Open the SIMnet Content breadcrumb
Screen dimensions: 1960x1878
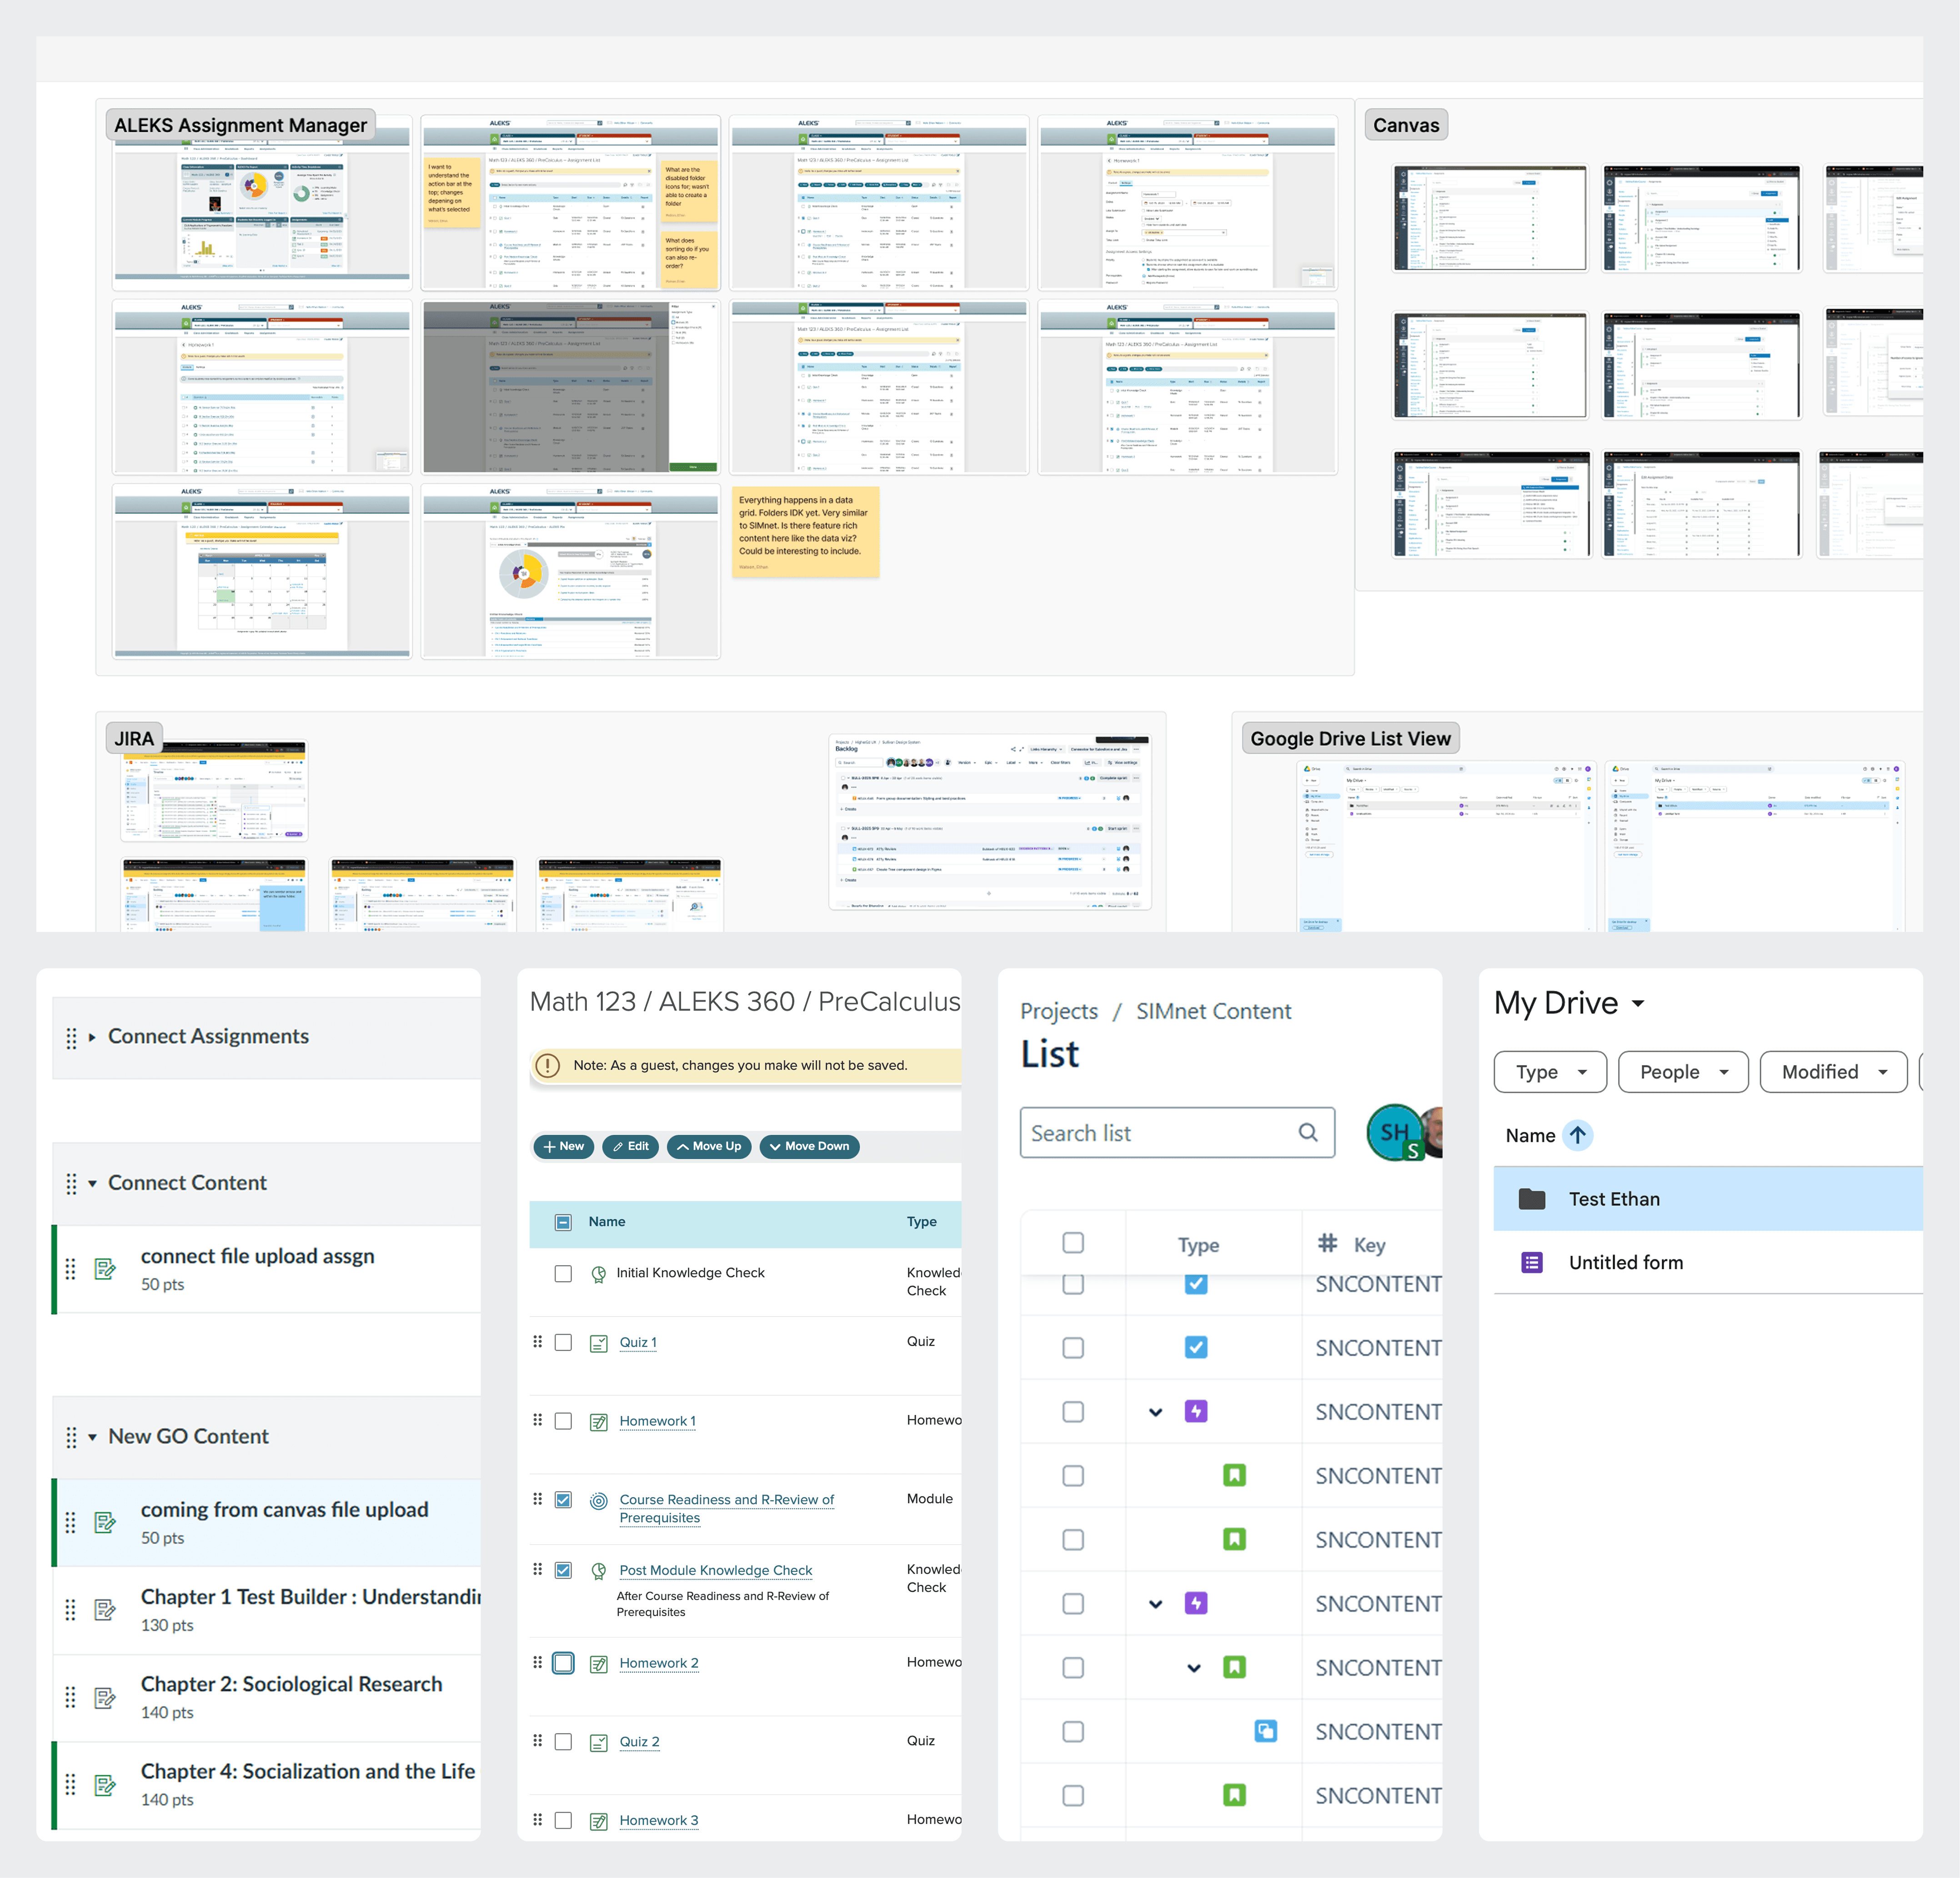pos(1213,1011)
